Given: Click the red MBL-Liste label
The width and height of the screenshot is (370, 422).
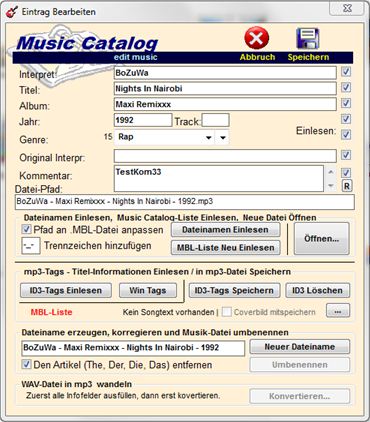Looking at the screenshot, I should click(51, 312).
